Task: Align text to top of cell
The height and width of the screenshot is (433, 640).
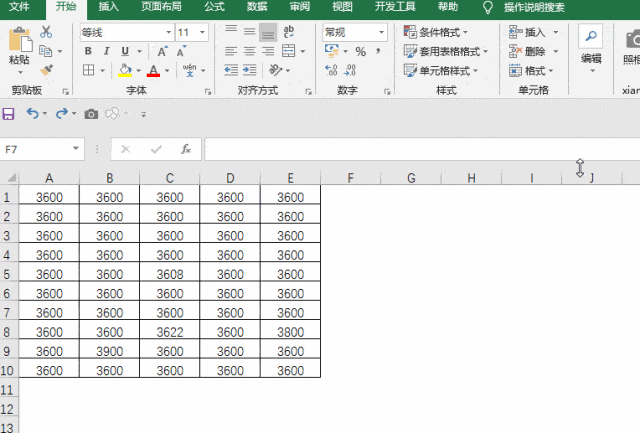Action: pyautogui.click(x=231, y=29)
